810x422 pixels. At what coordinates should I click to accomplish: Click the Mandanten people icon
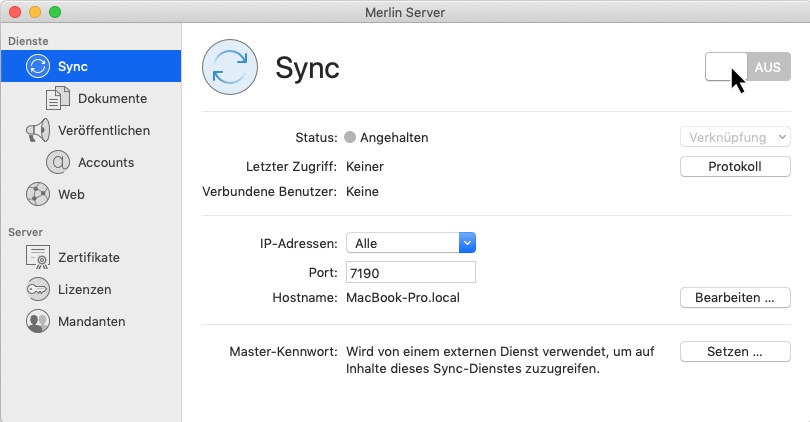coord(38,321)
